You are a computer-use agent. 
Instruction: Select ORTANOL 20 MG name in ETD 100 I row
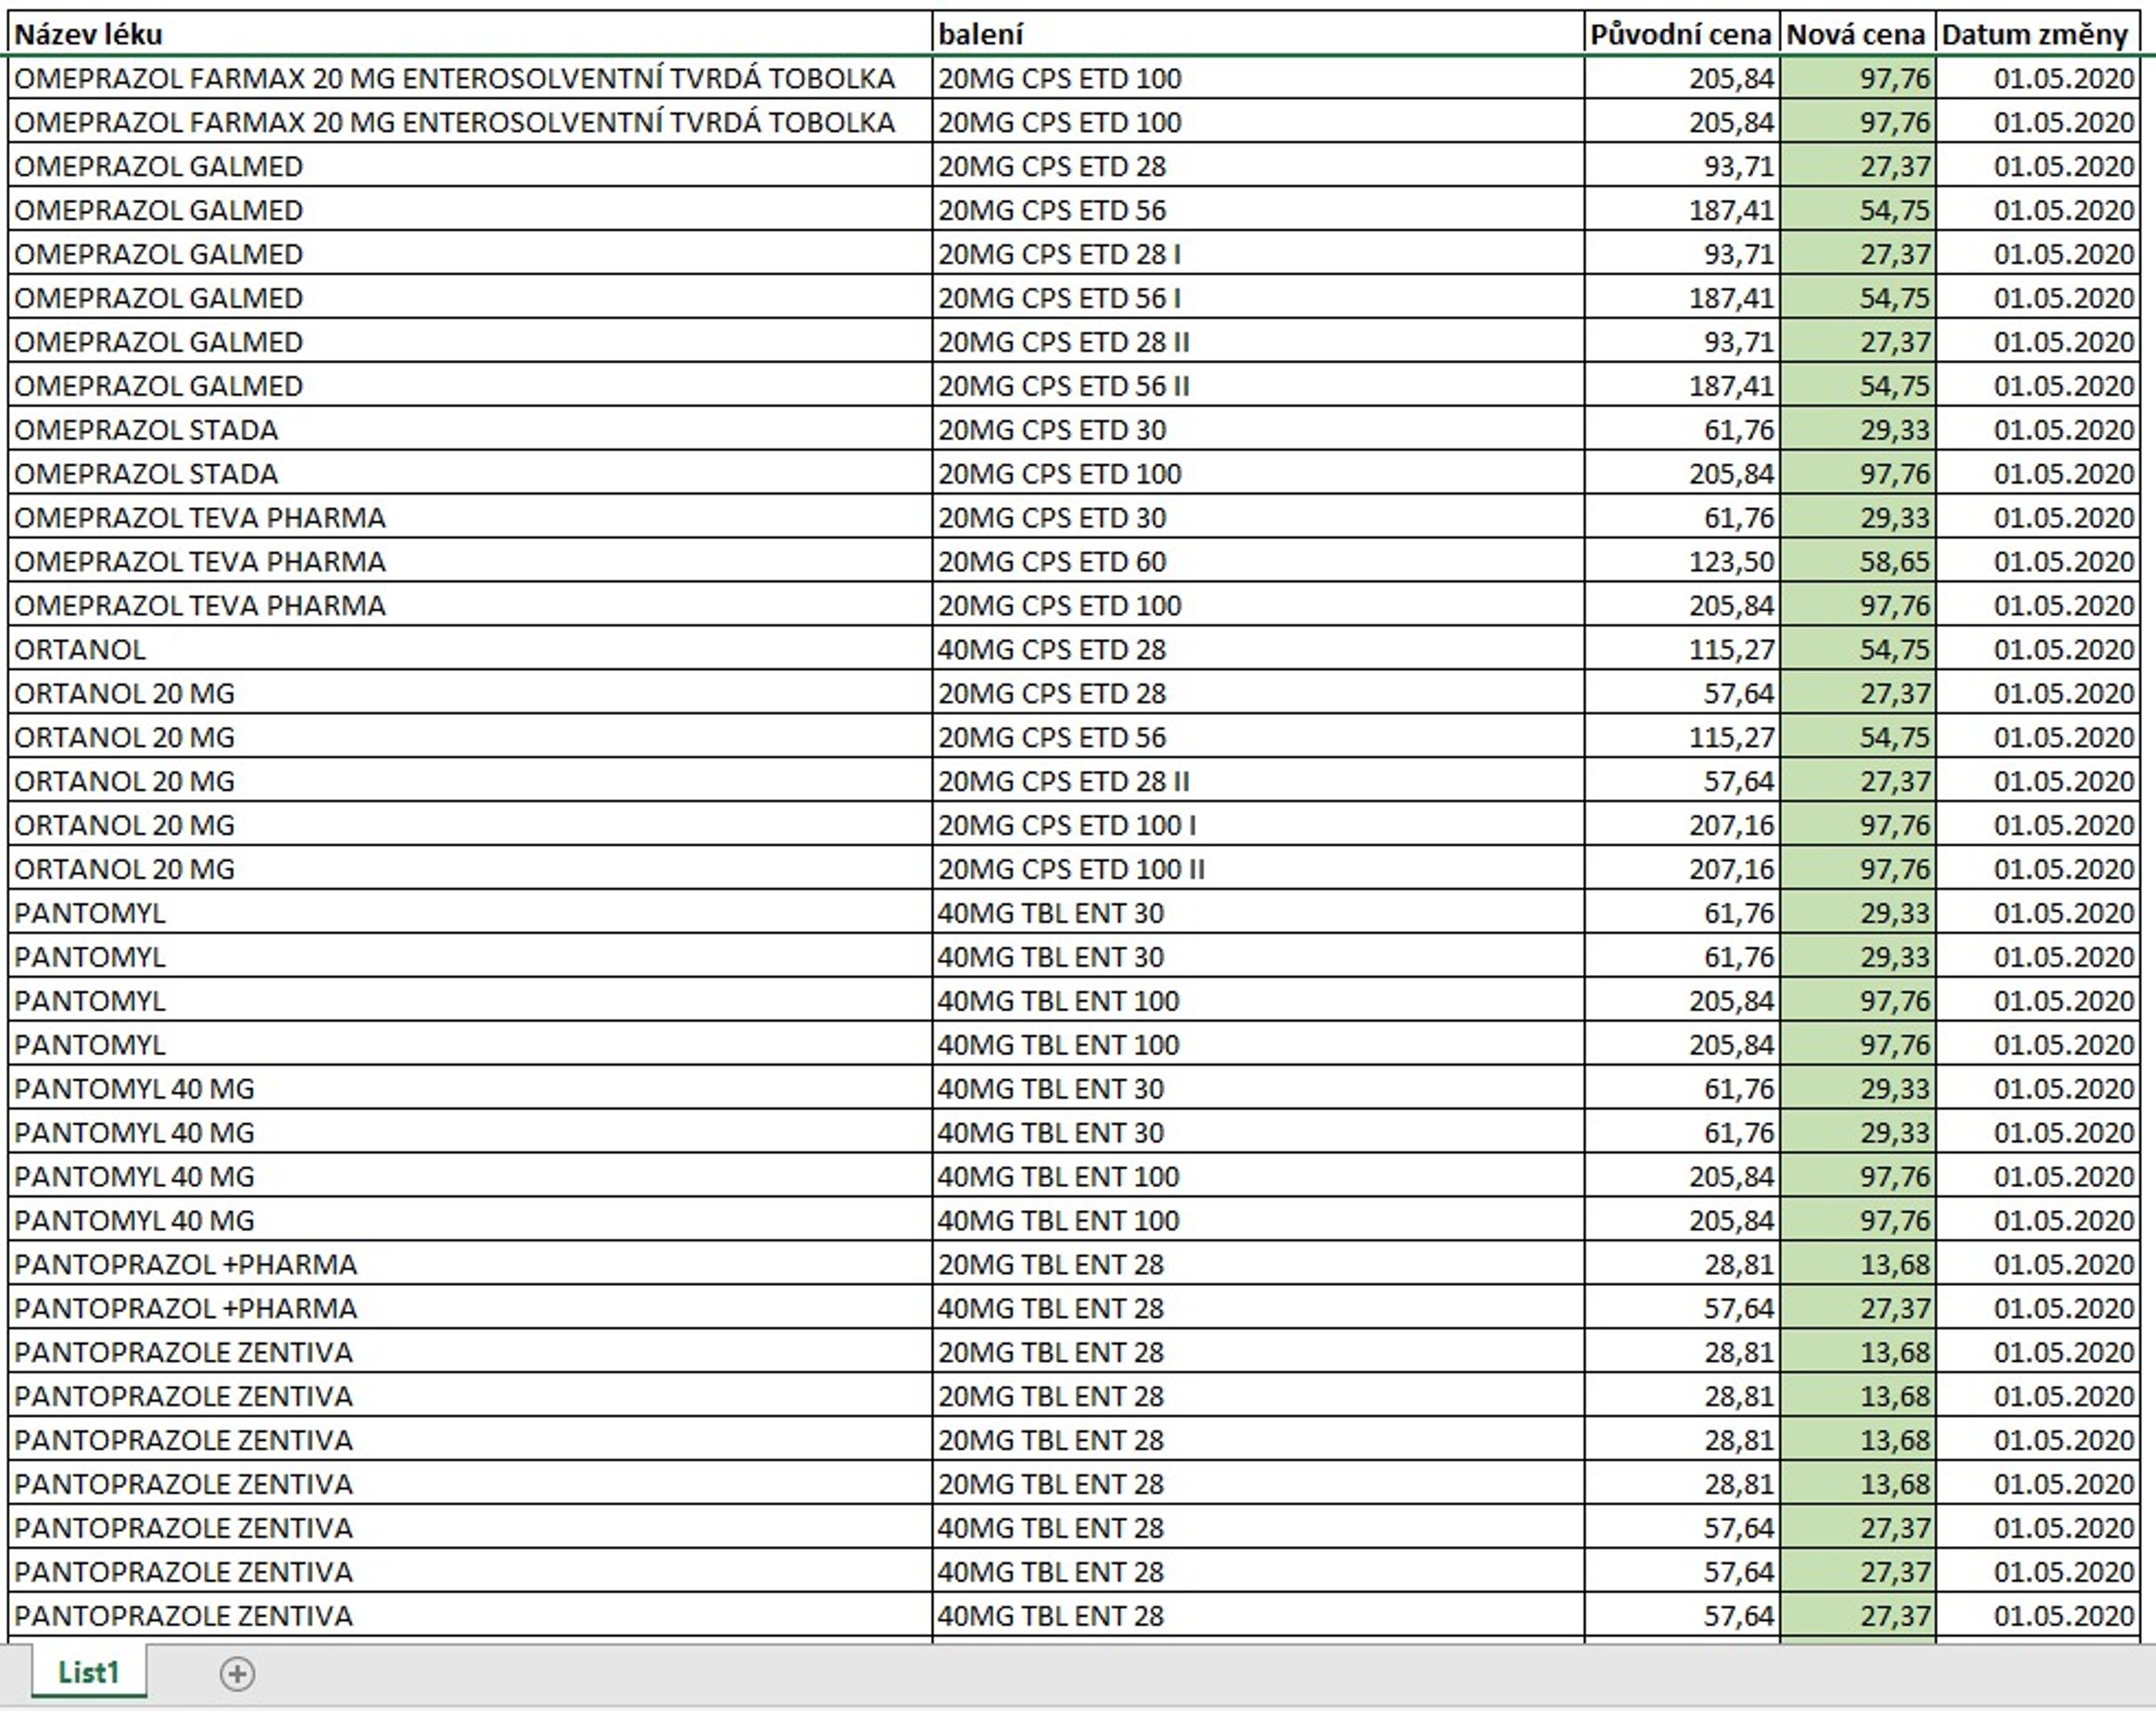[470, 825]
